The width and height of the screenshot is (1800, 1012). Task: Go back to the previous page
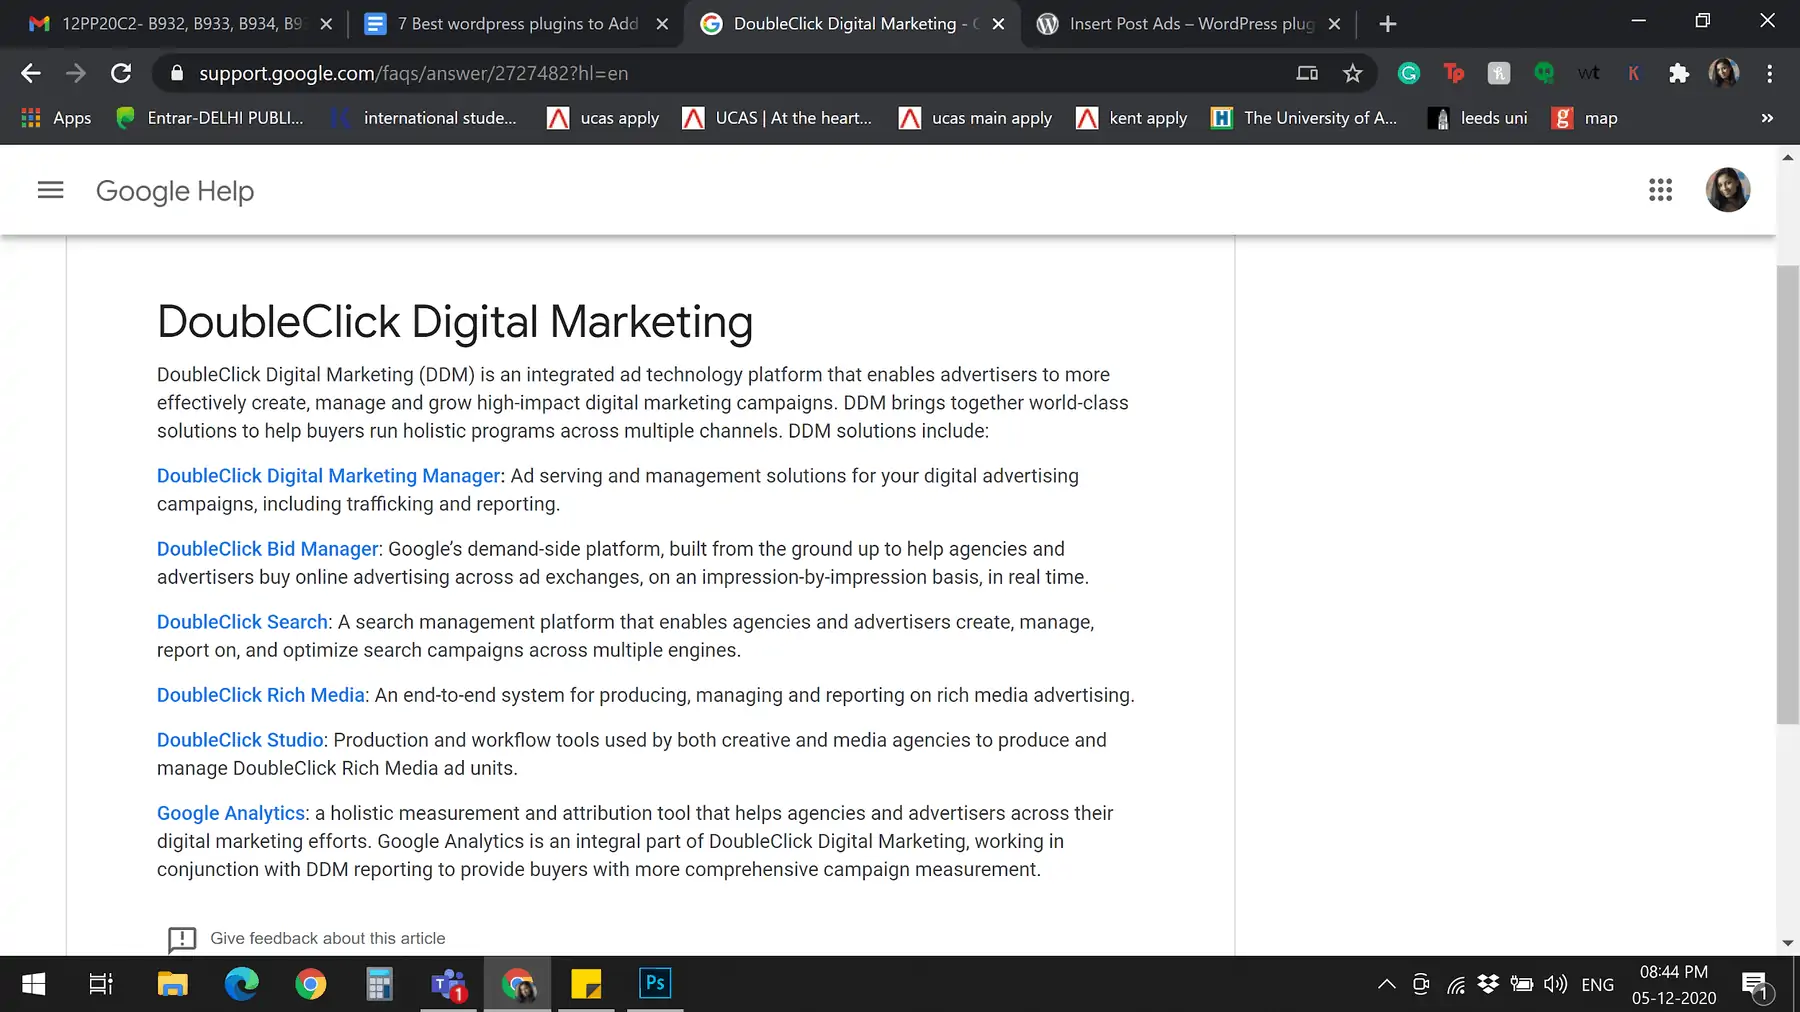(31, 73)
